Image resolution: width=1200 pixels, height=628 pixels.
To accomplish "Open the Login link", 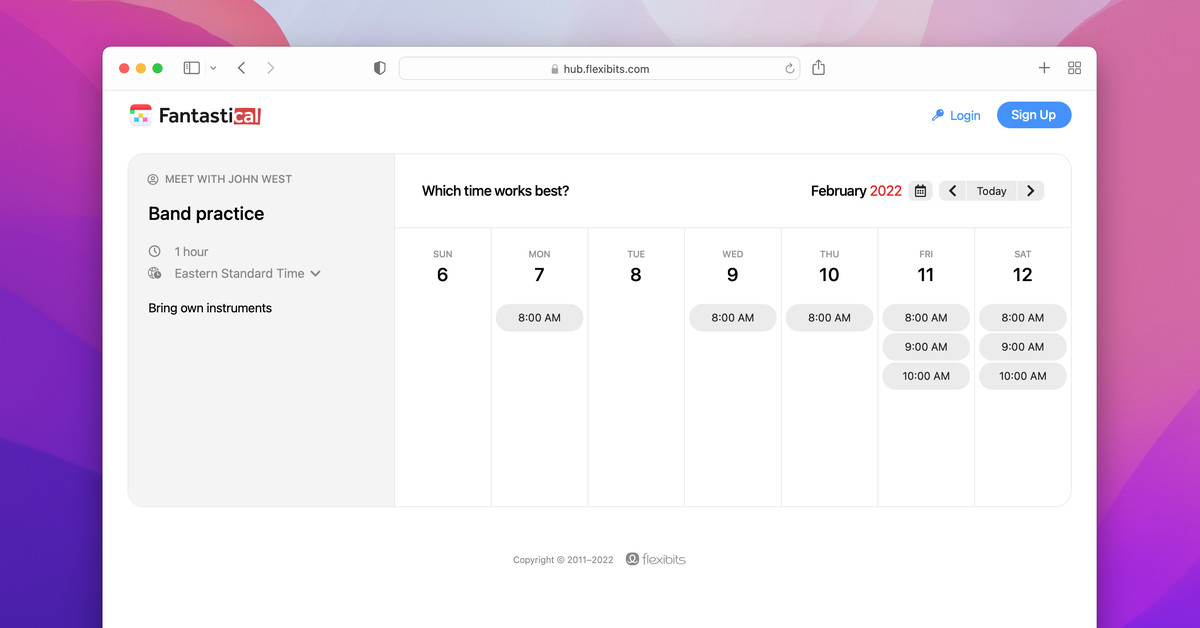I will [x=955, y=116].
